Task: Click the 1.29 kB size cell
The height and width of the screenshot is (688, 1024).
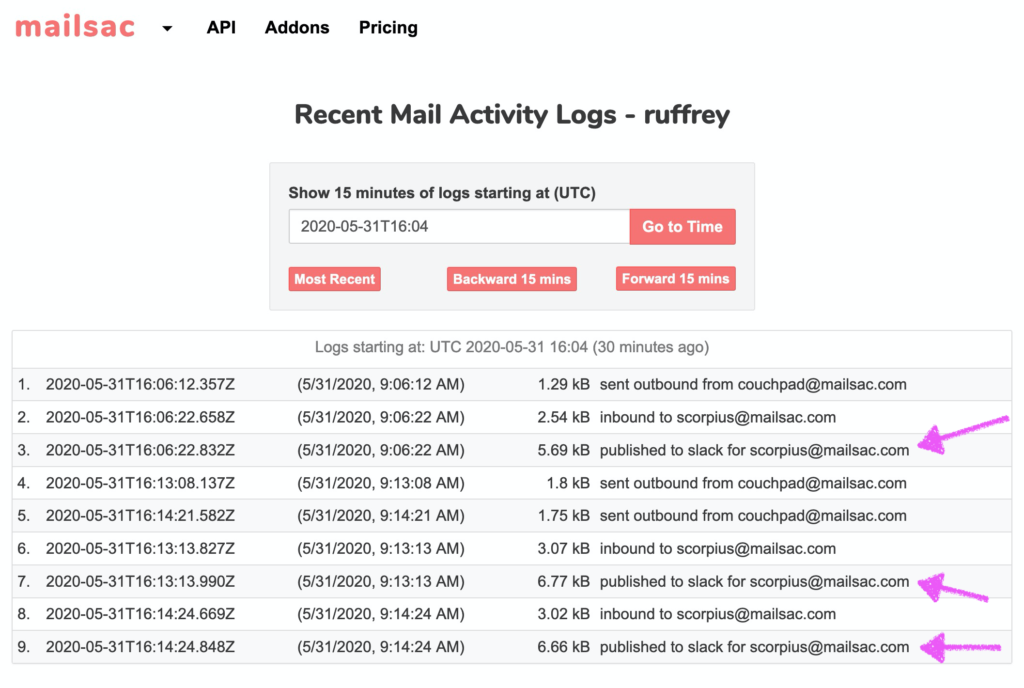Action: (x=564, y=384)
